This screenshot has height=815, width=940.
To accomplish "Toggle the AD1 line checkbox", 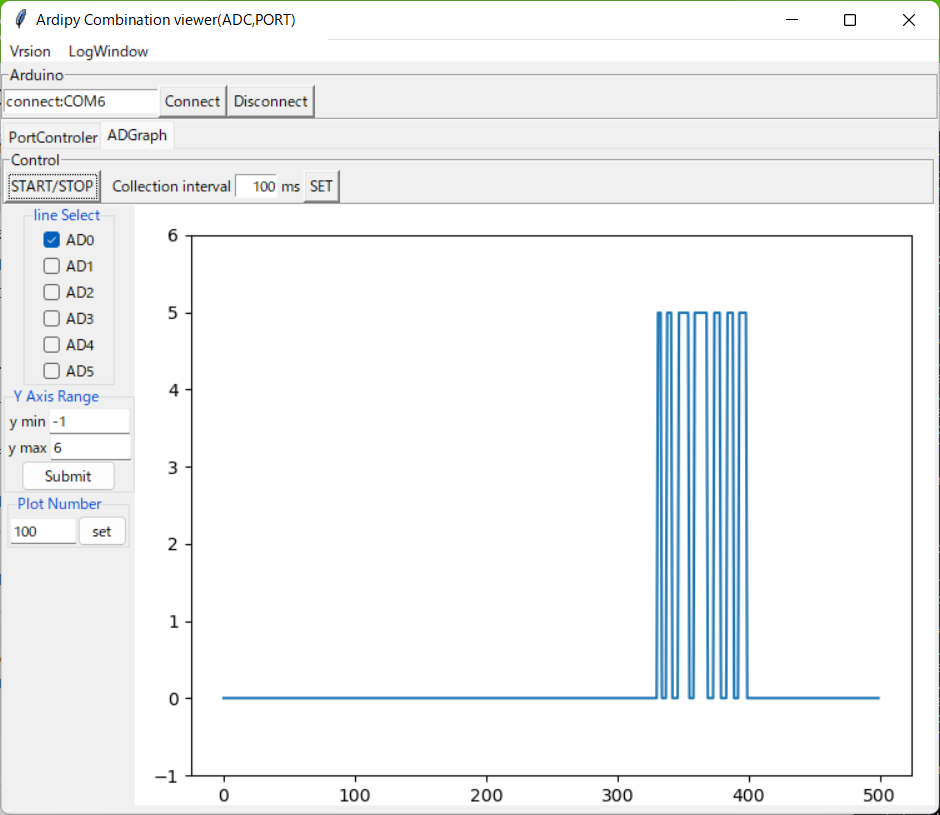I will [52, 266].
